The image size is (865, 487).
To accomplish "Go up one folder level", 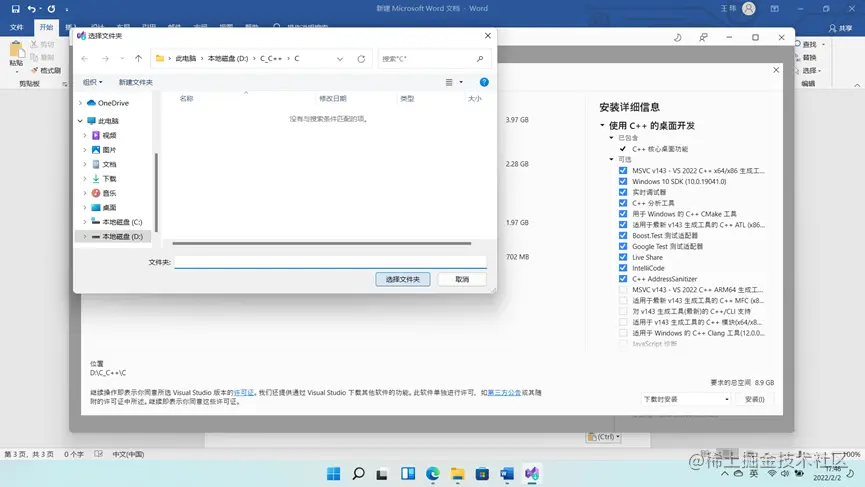I will point(138,58).
